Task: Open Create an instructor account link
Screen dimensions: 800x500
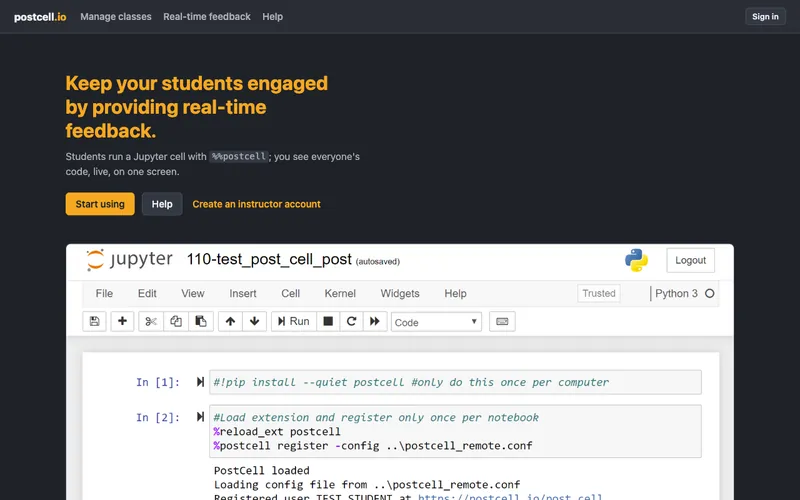Action: point(256,204)
